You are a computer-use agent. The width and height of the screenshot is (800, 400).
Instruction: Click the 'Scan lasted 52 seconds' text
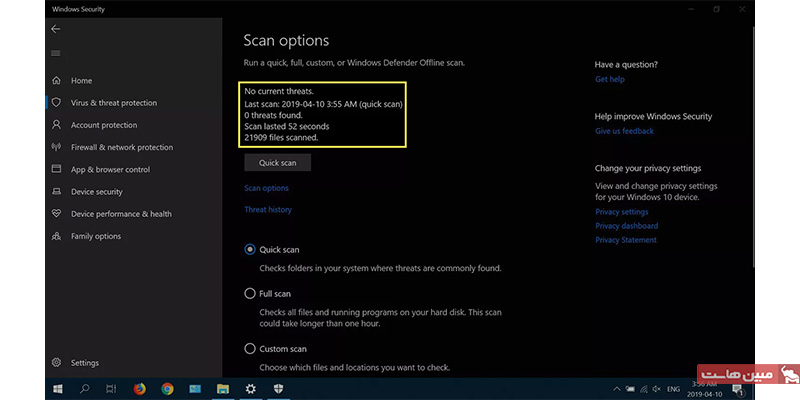[x=287, y=126]
